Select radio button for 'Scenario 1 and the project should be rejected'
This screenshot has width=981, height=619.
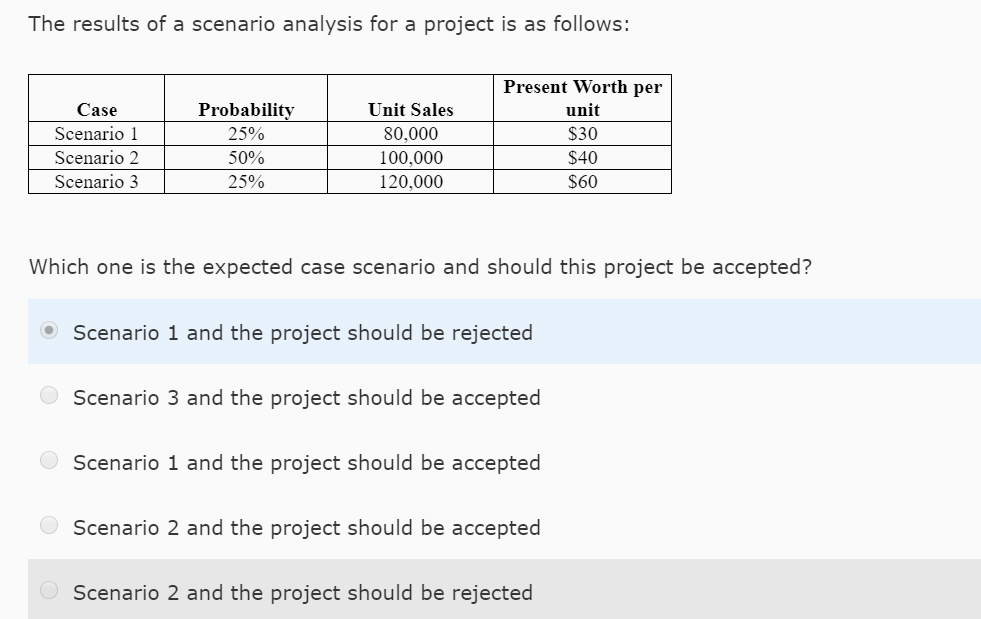[x=49, y=330]
